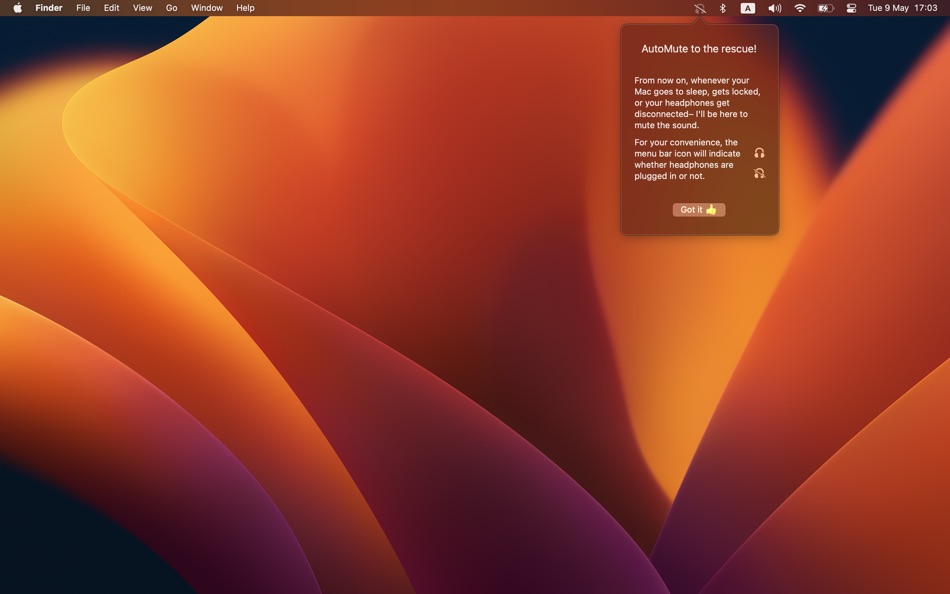The height and width of the screenshot is (594, 950).
Task: Click the text 'For your convenience, the'
Action: [x=686, y=142]
